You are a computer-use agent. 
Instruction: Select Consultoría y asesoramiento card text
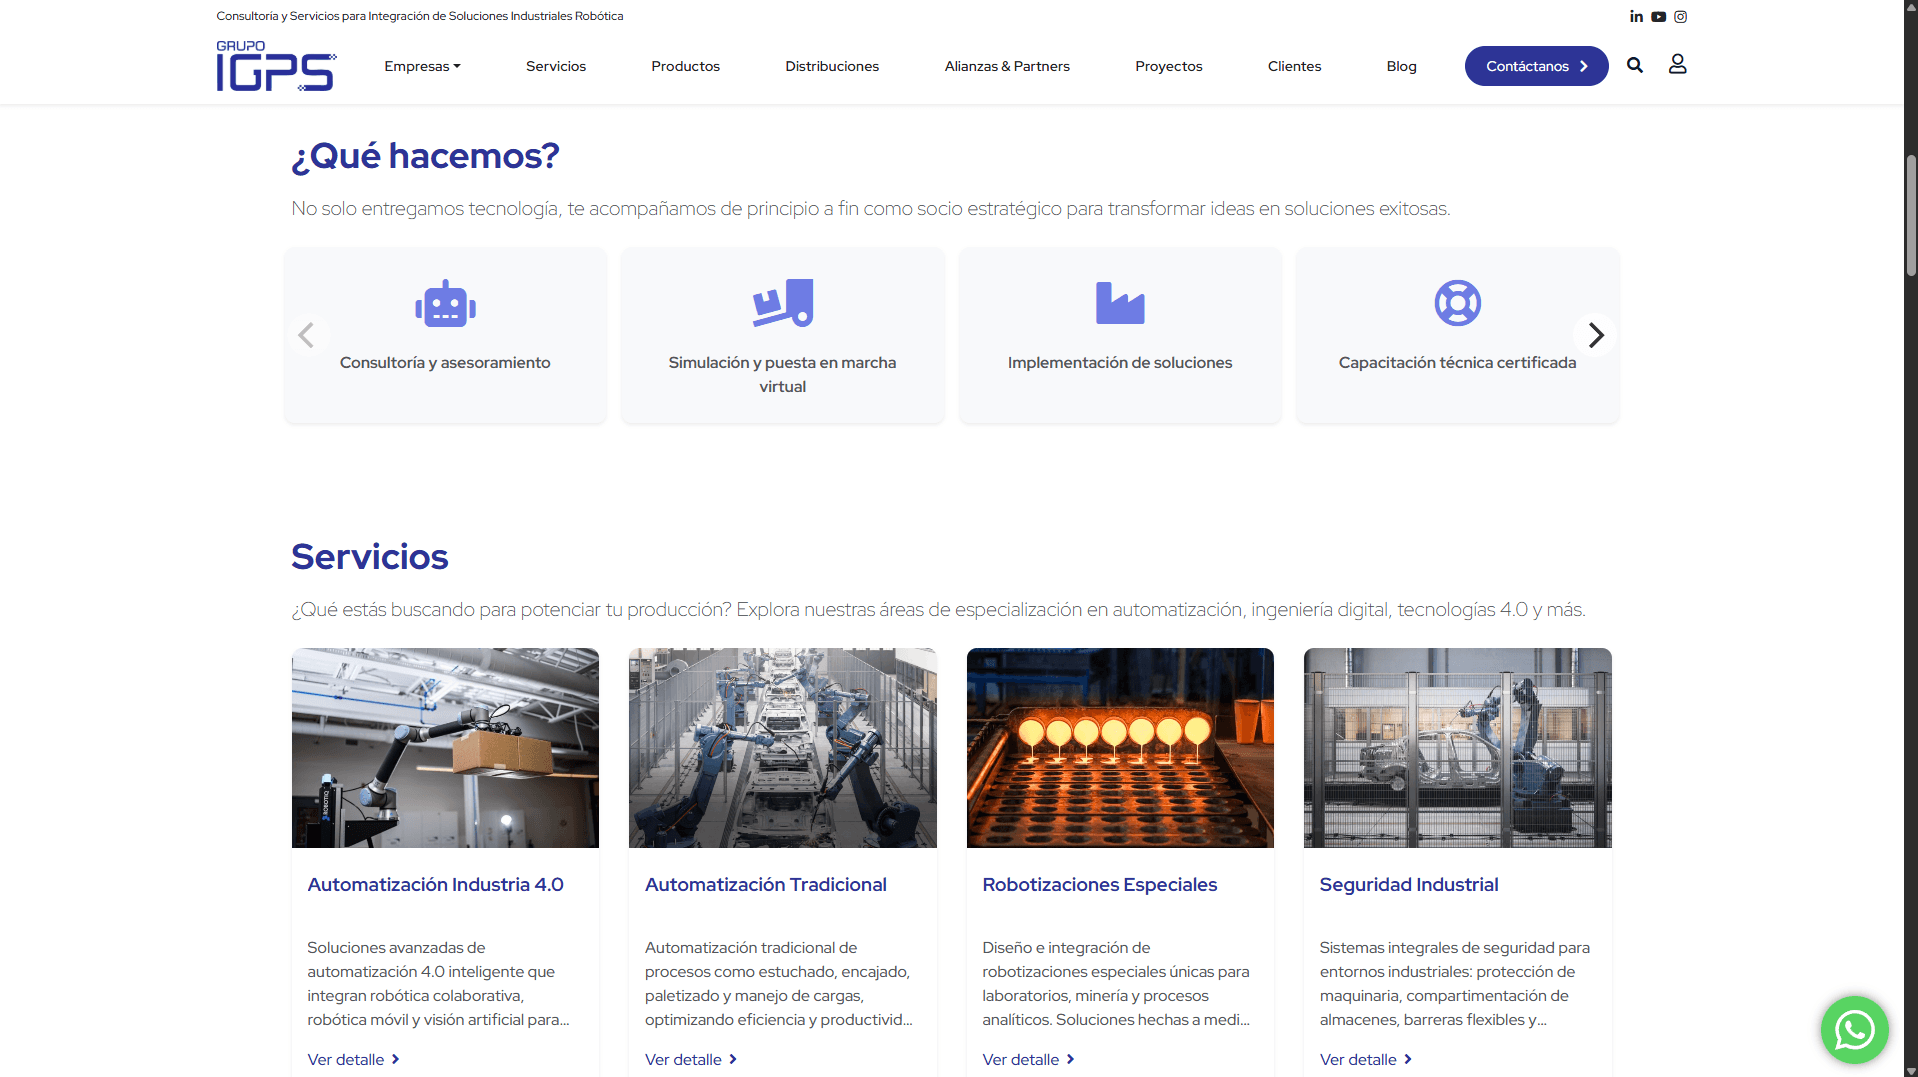pyautogui.click(x=445, y=362)
